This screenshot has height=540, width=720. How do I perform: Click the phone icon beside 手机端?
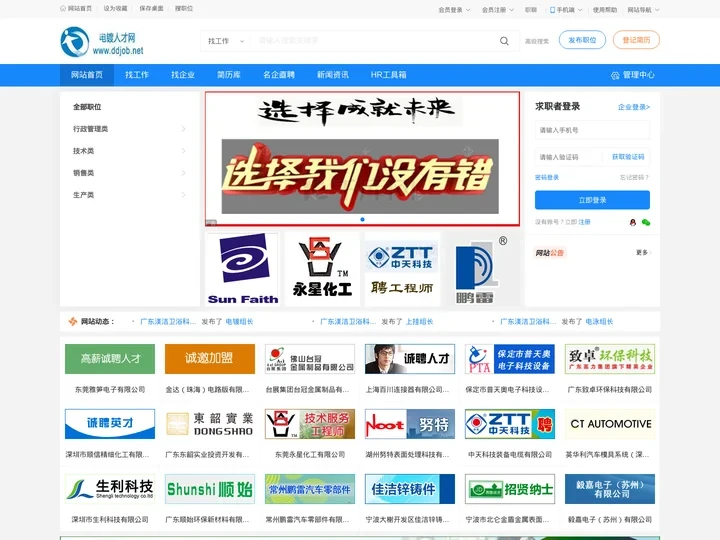(x=552, y=10)
